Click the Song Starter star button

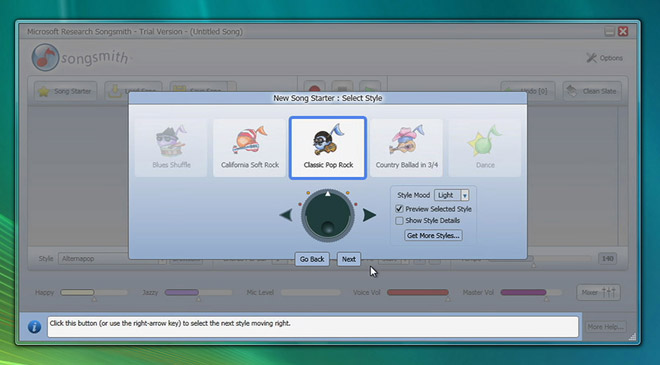pos(65,91)
